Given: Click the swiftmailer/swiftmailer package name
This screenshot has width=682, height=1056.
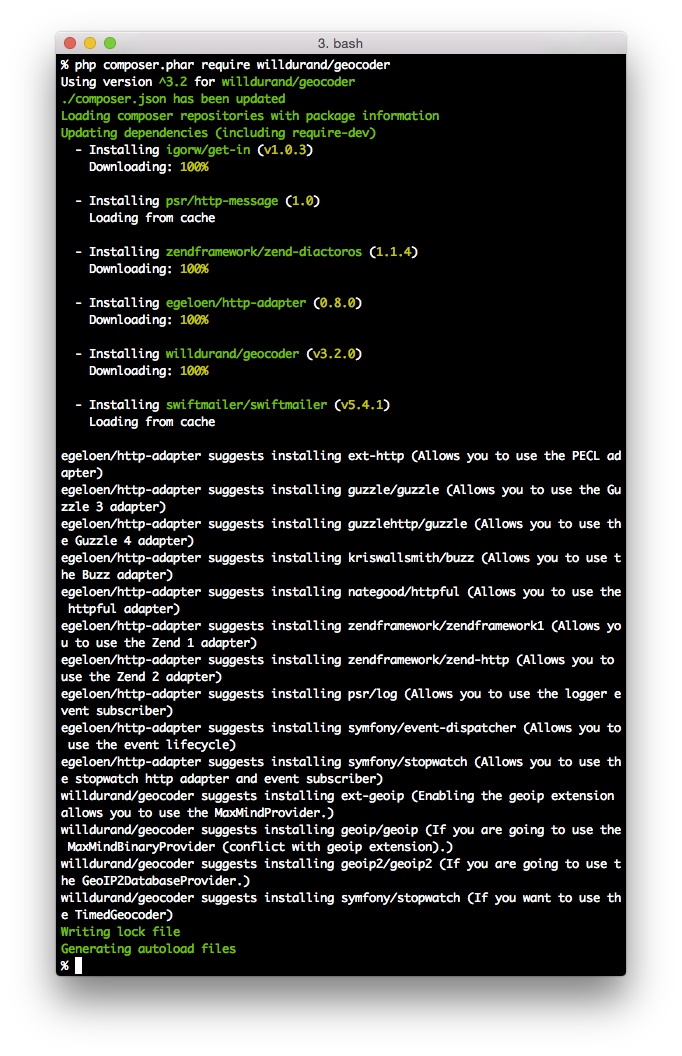Looking at the screenshot, I should 246,405.
